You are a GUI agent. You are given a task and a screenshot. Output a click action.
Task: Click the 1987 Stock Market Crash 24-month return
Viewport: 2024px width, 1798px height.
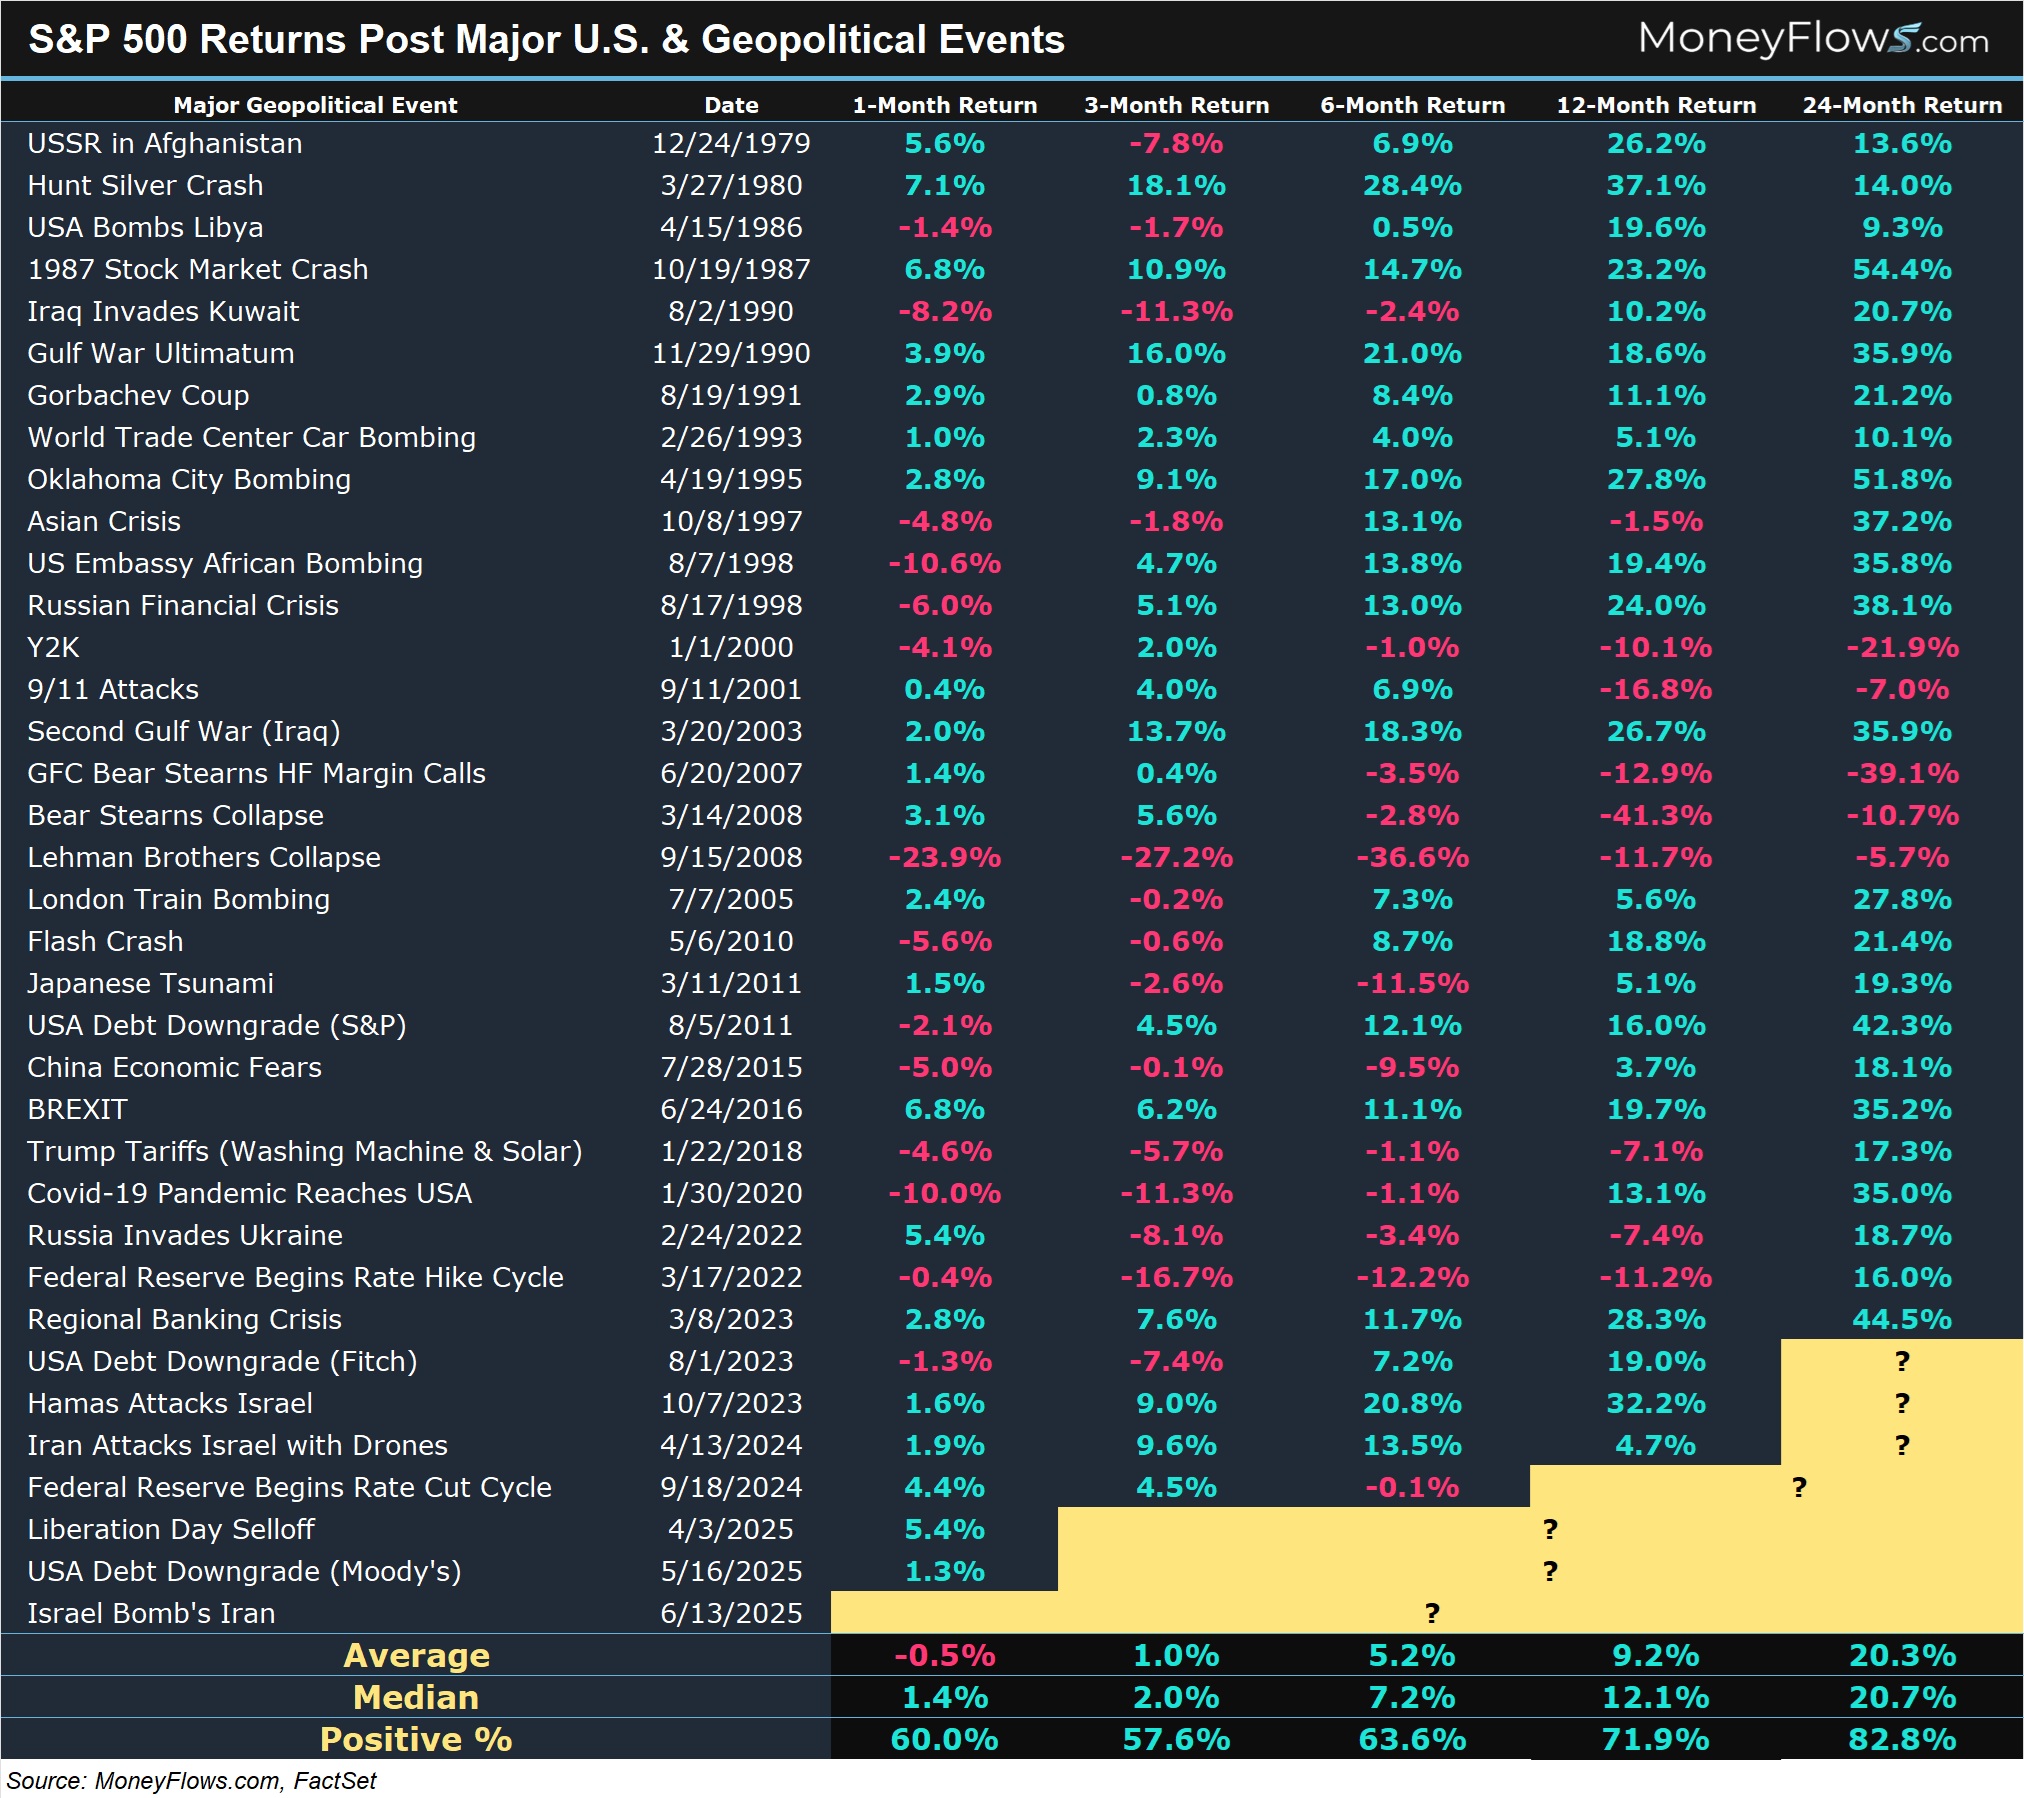[x=1901, y=269]
